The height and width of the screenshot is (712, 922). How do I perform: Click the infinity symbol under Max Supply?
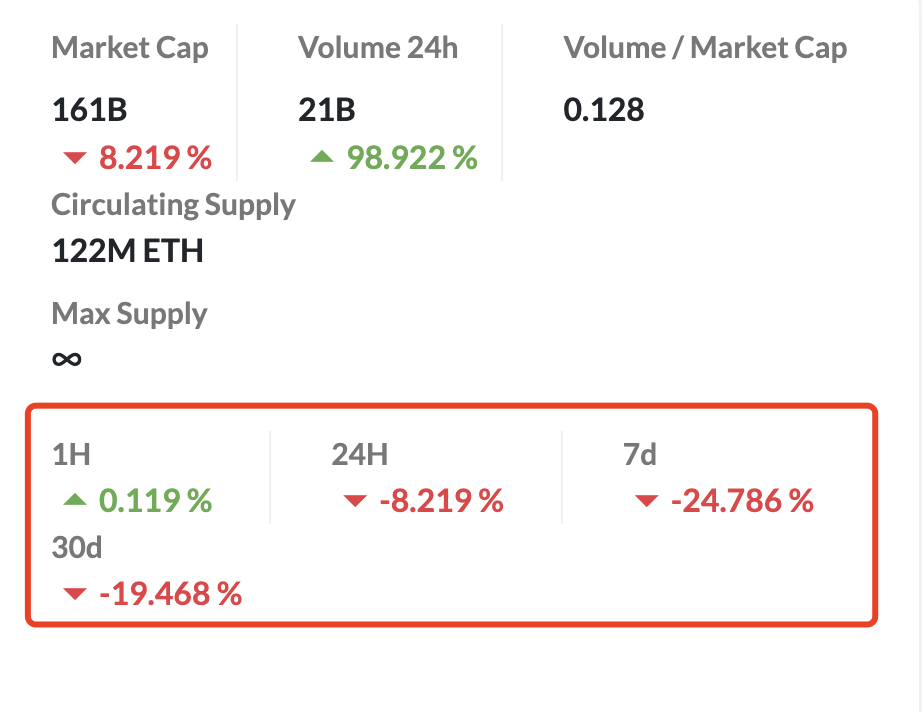click(x=66, y=359)
